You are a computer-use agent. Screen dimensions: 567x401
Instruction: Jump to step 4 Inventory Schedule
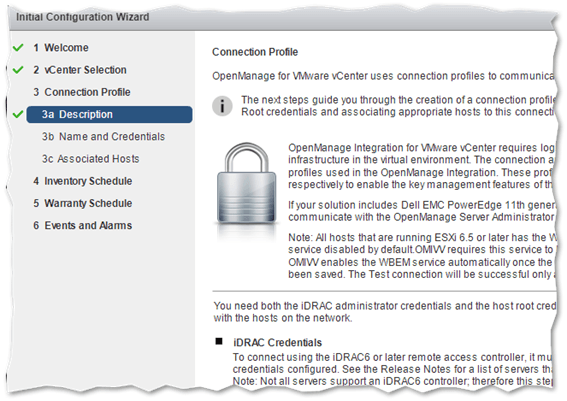[83, 181]
